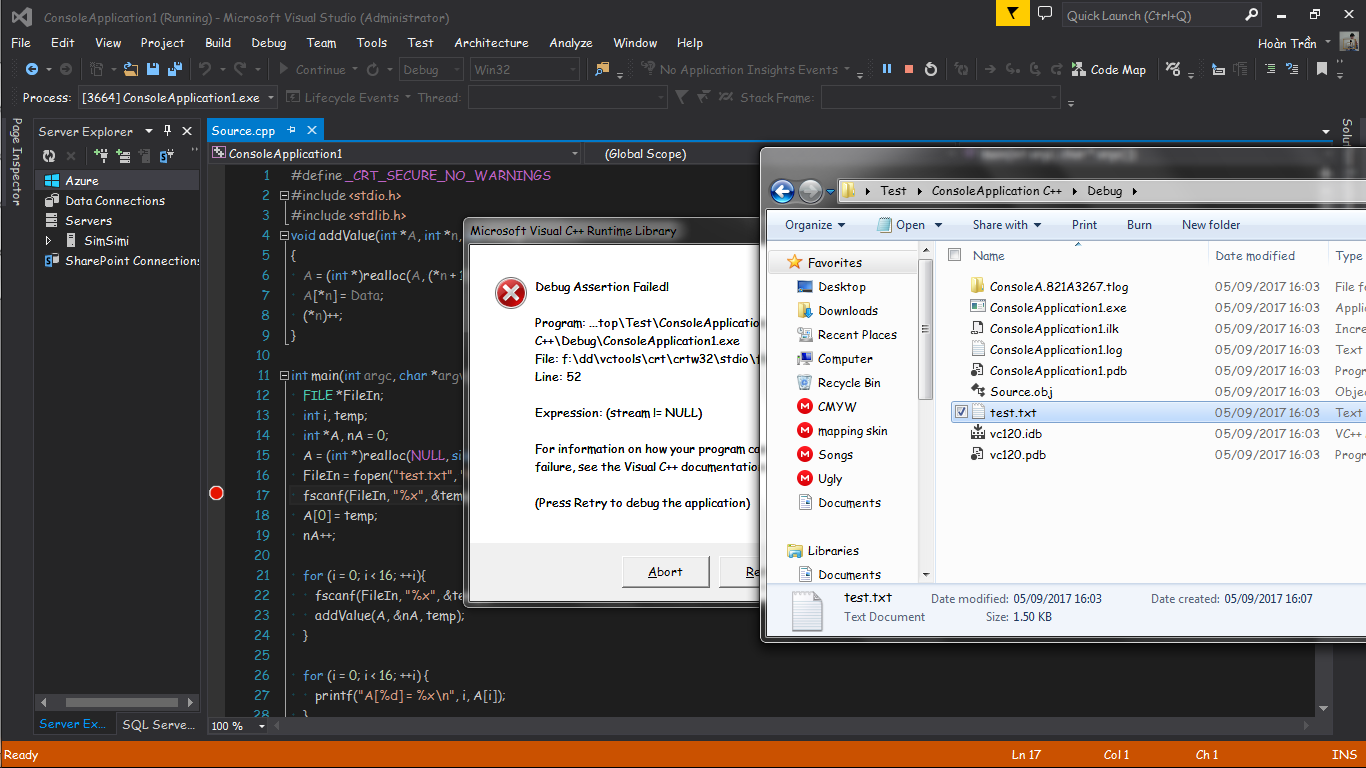The height and width of the screenshot is (768, 1366).
Task: Open Code Map from the toolbar
Action: pos(1108,70)
